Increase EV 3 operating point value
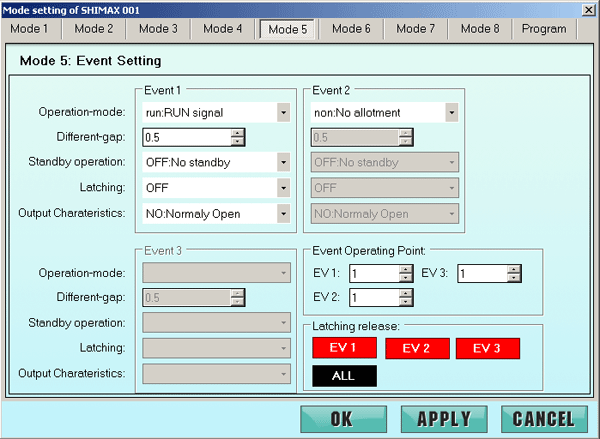This screenshot has width=600, height=439. 513,268
